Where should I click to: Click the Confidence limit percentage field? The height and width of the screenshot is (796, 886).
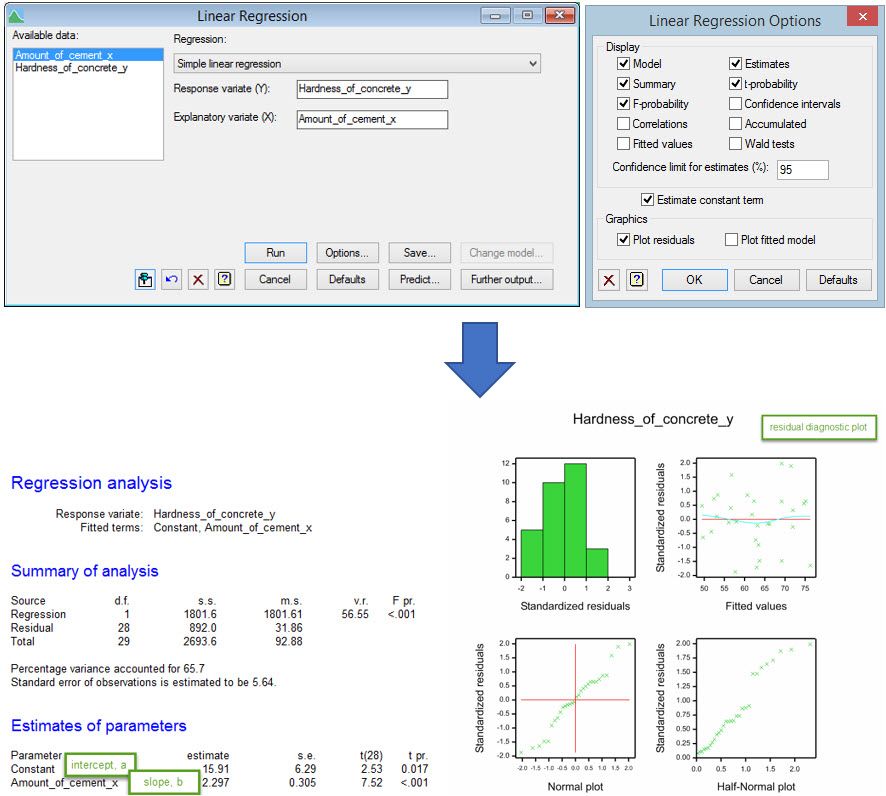[x=802, y=170]
